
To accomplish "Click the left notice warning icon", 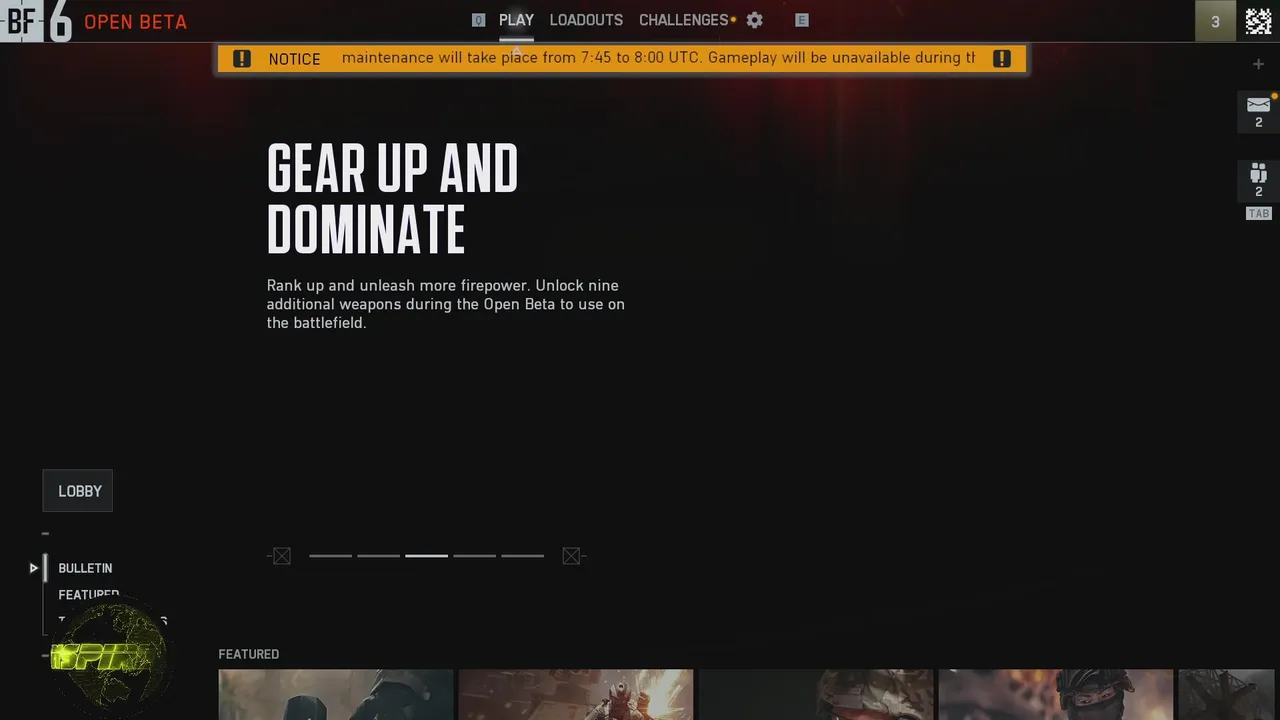I will click(x=242, y=58).
